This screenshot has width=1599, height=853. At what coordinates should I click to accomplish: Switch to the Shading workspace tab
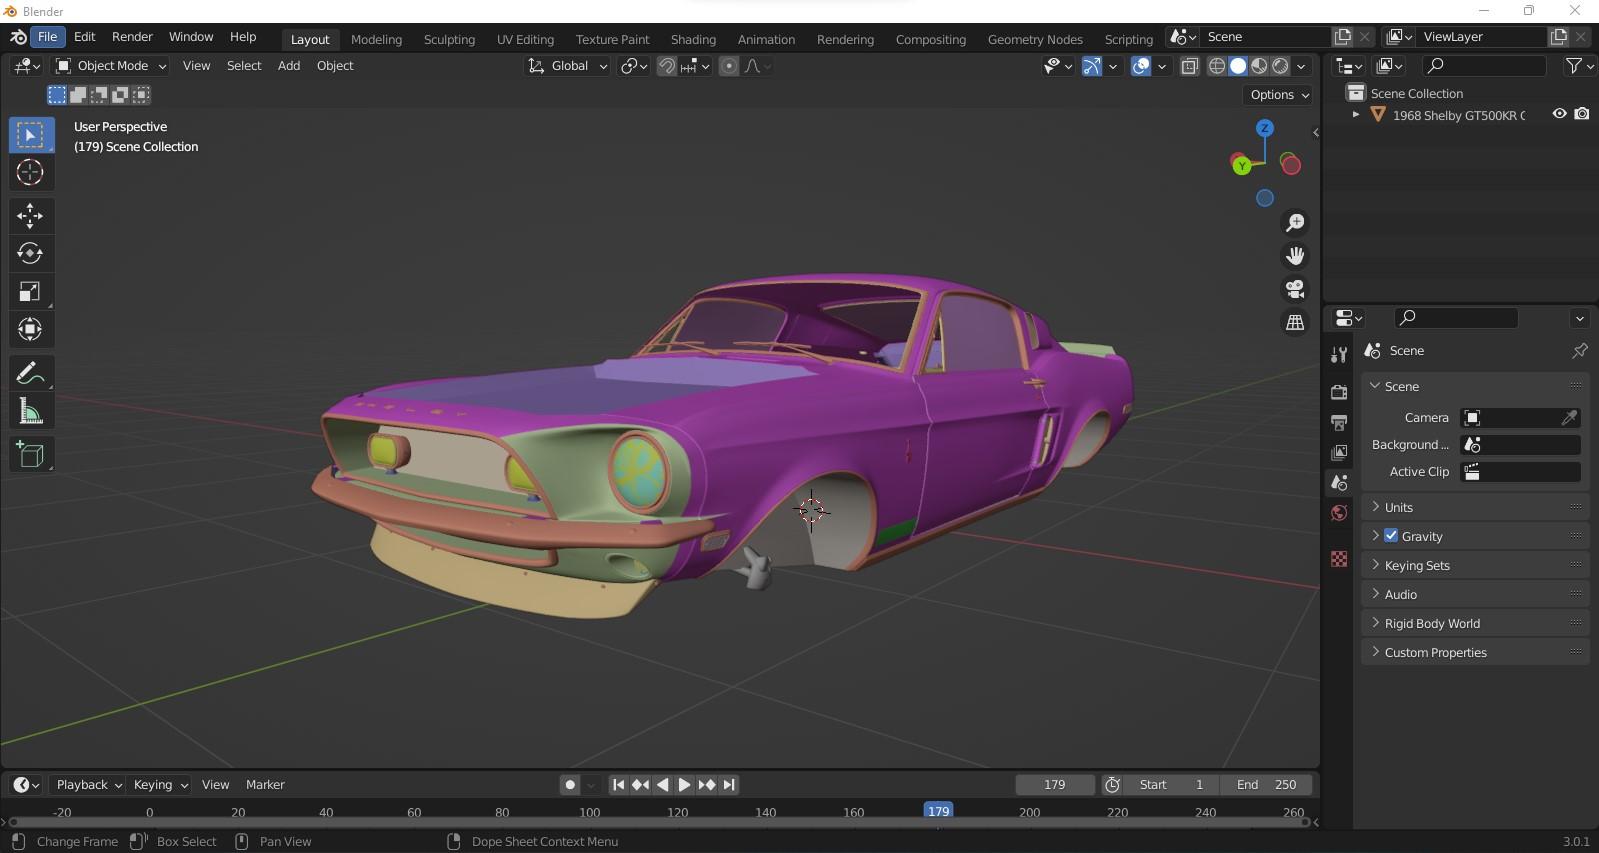click(693, 39)
